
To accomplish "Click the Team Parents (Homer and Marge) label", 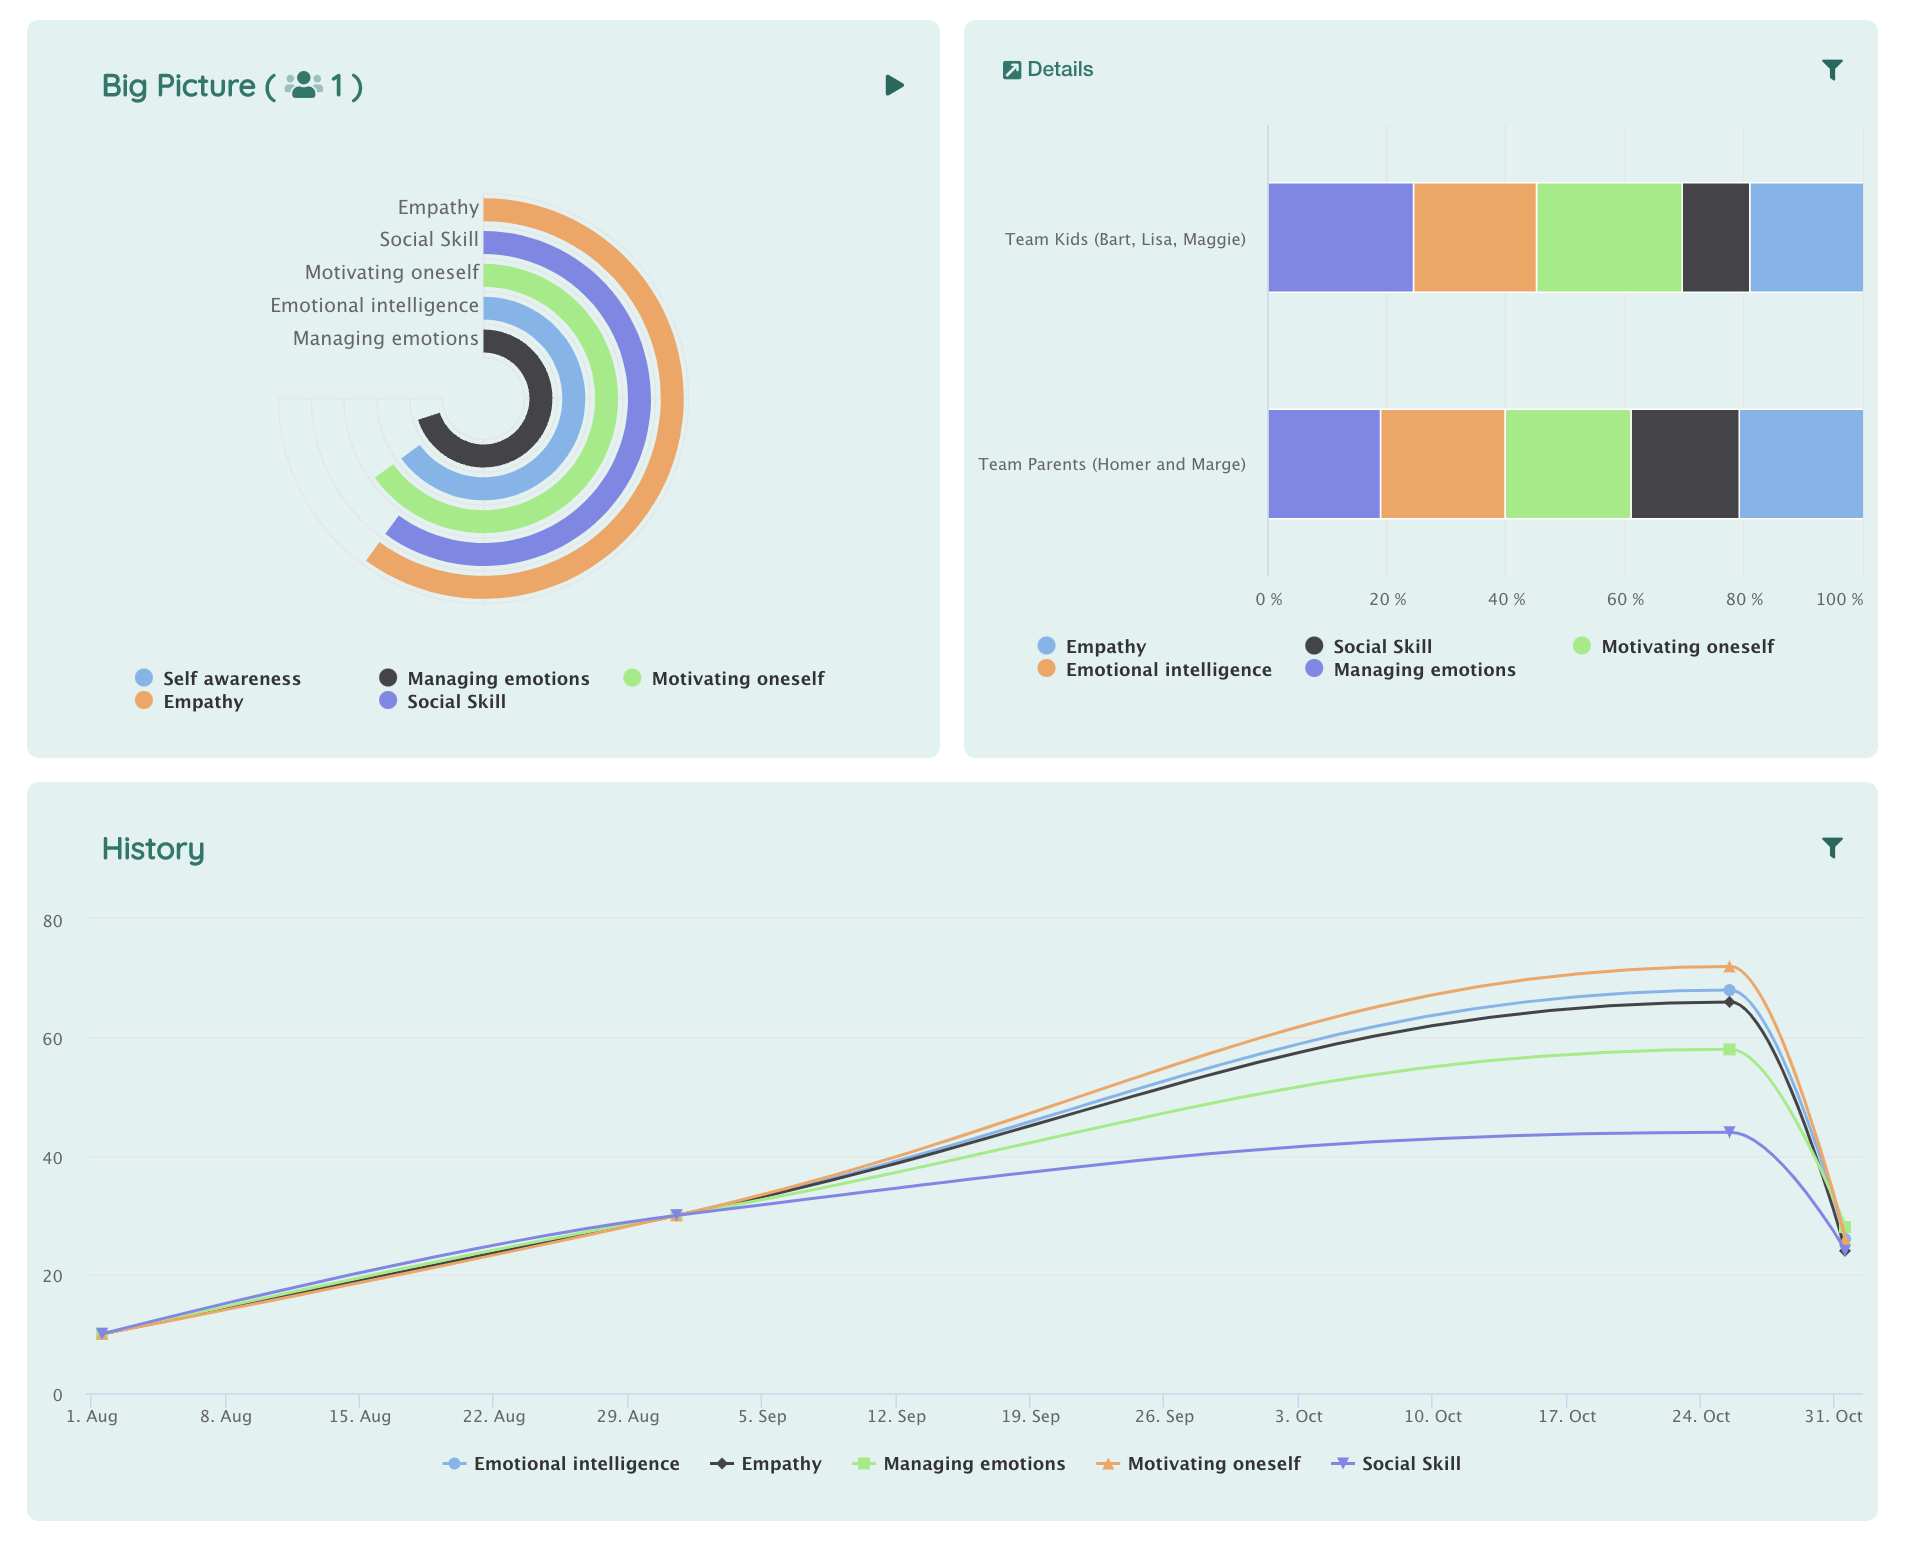I will tap(1112, 464).
